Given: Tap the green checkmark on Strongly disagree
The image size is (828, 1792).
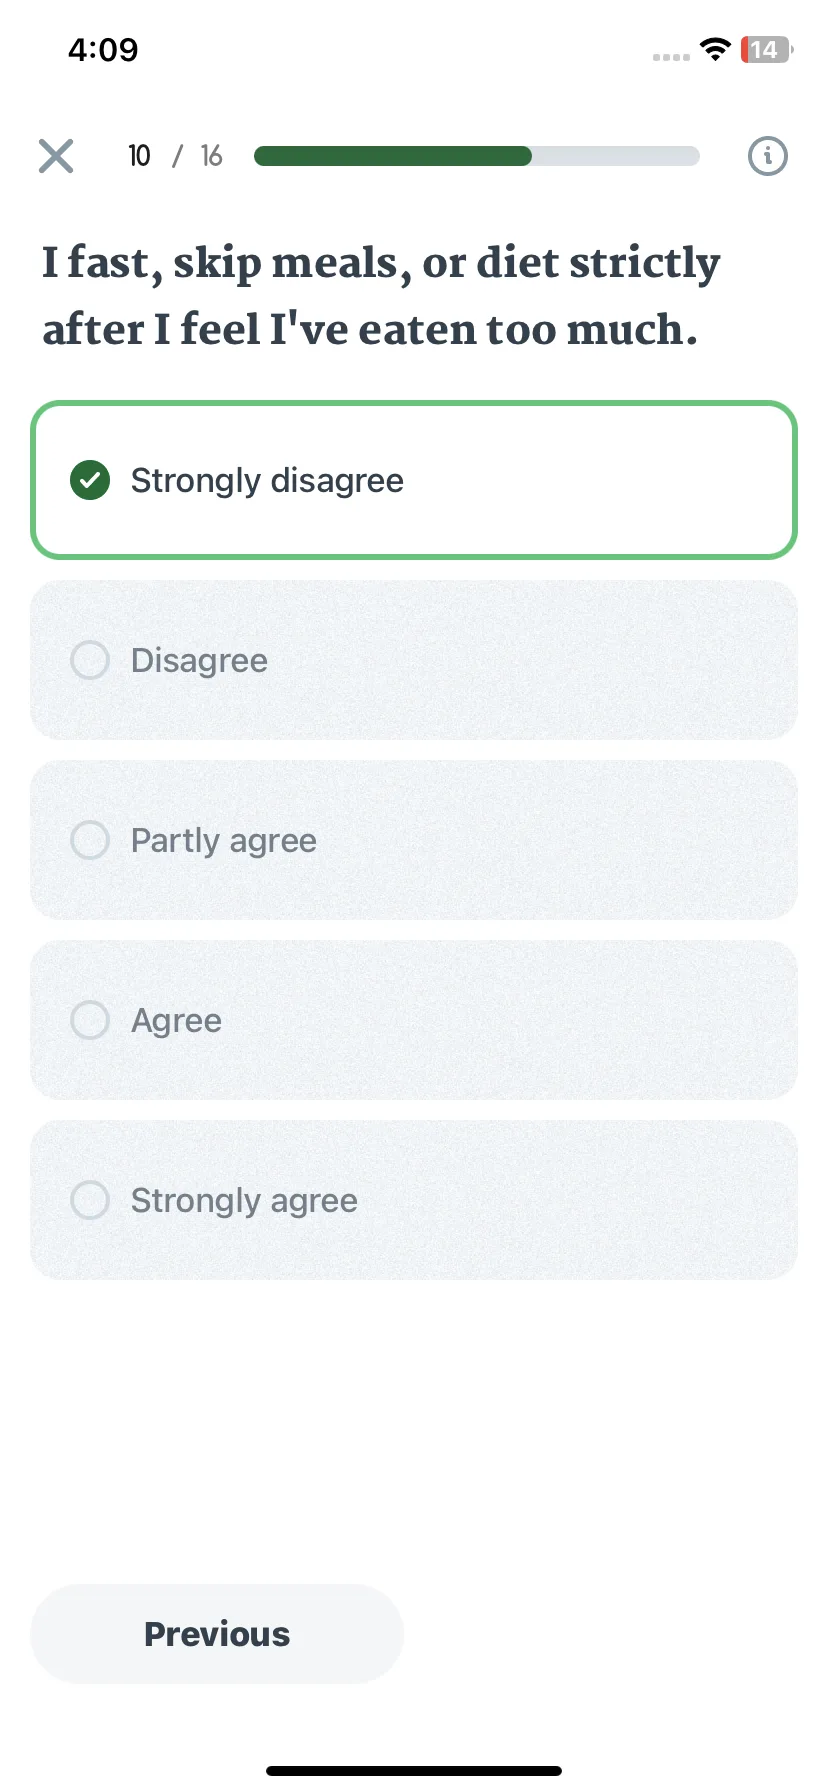Looking at the screenshot, I should 90,480.
